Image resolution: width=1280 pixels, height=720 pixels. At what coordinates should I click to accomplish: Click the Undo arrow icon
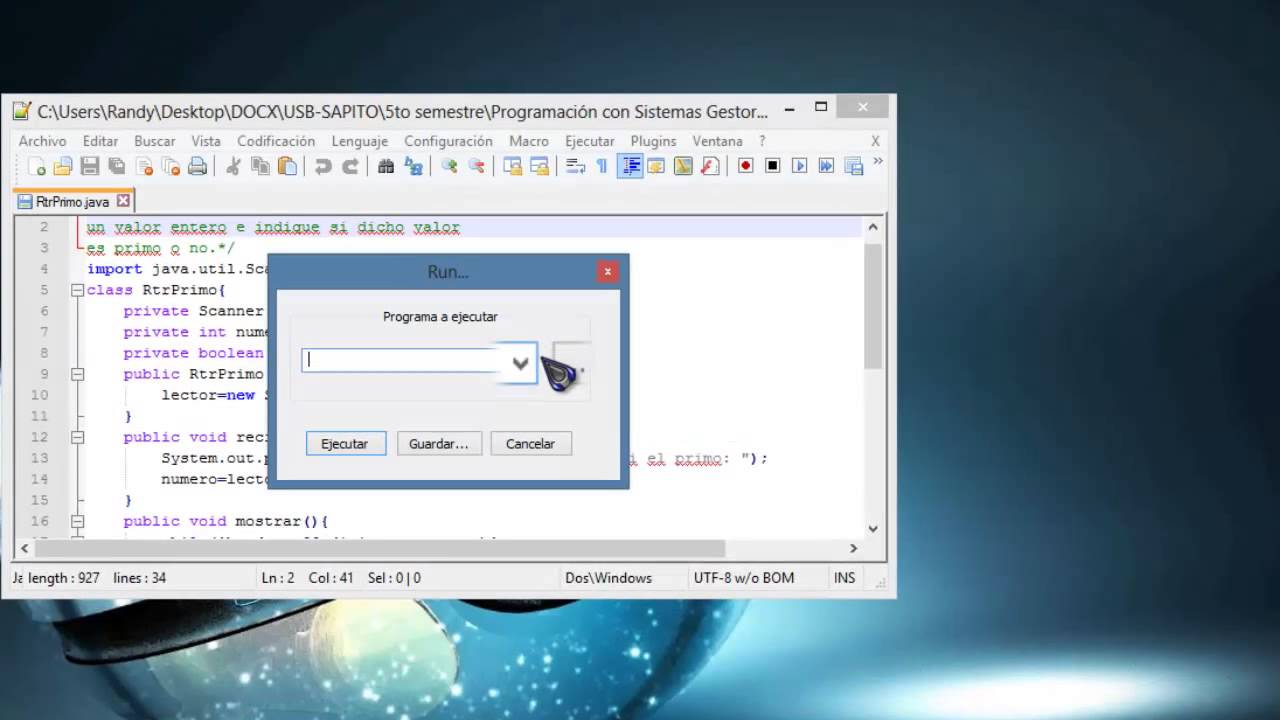point(323,166)
